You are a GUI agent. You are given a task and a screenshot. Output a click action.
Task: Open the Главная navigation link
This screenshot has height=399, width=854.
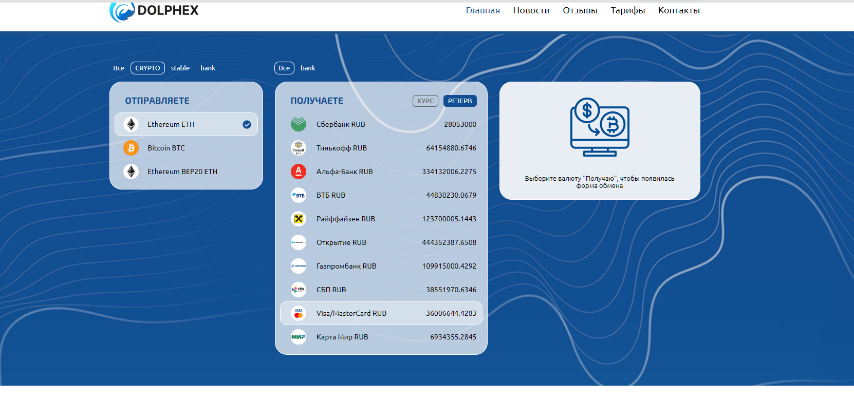coord(483,10)
